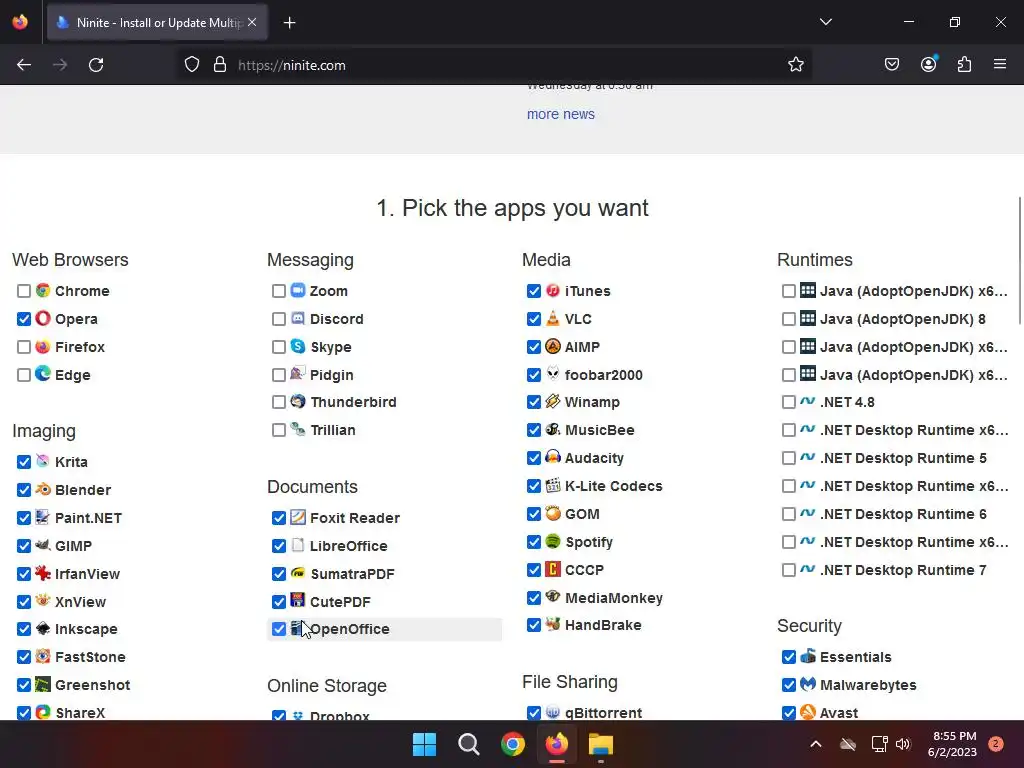The image size is (1024, 768).
Task: Open the Firefox extensions puzzle icon
Action: tap(964, 65)
